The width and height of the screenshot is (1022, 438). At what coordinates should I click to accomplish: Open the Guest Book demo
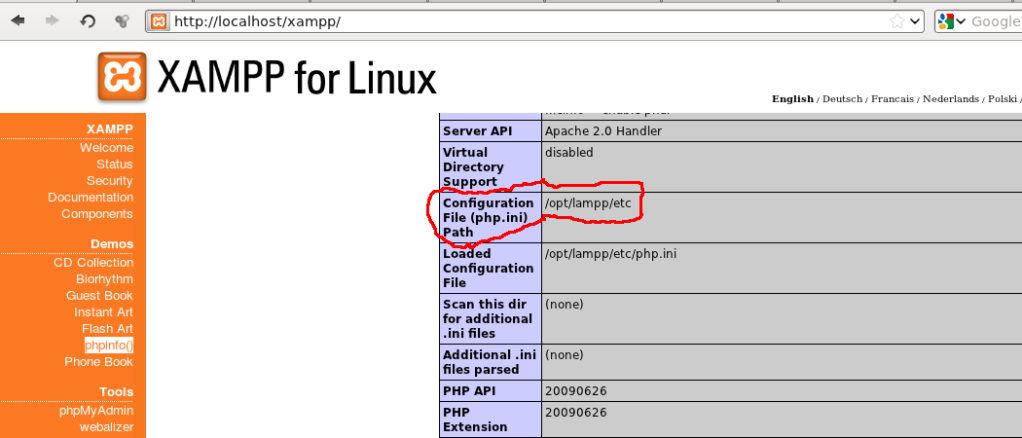tap(99, 296)
